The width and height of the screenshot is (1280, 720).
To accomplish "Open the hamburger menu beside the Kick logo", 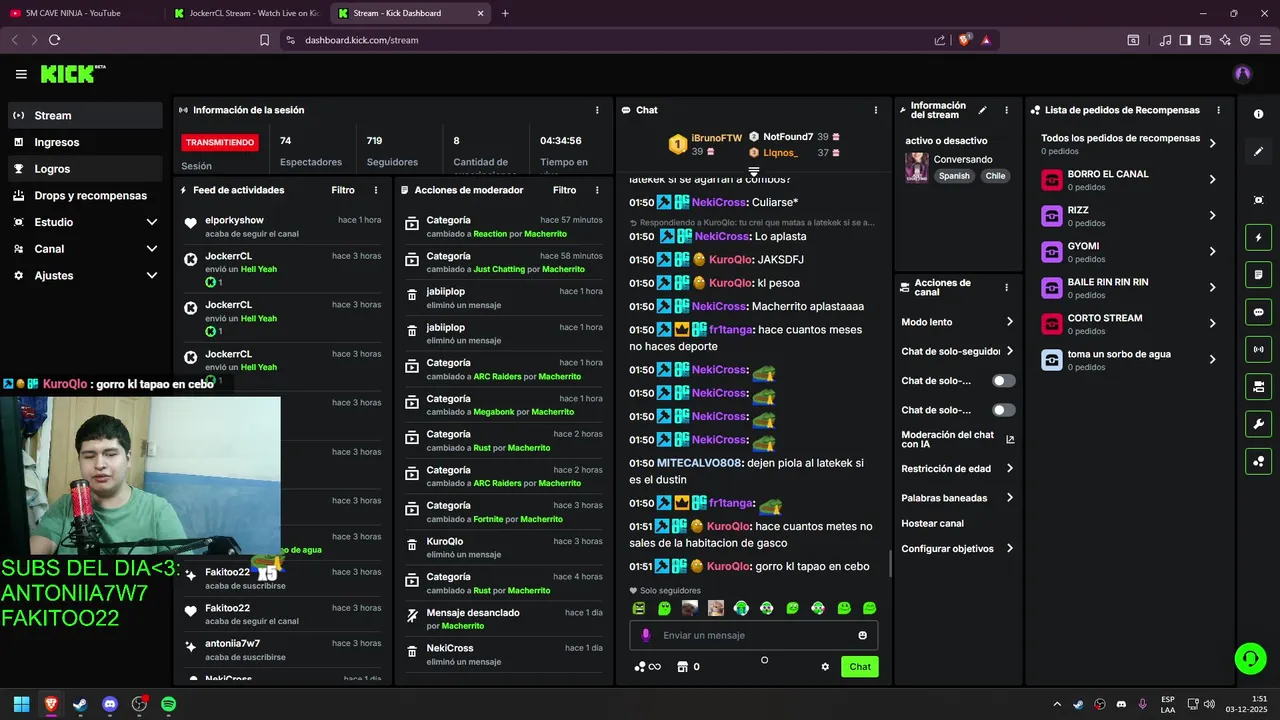I will (x=21, y=74).
